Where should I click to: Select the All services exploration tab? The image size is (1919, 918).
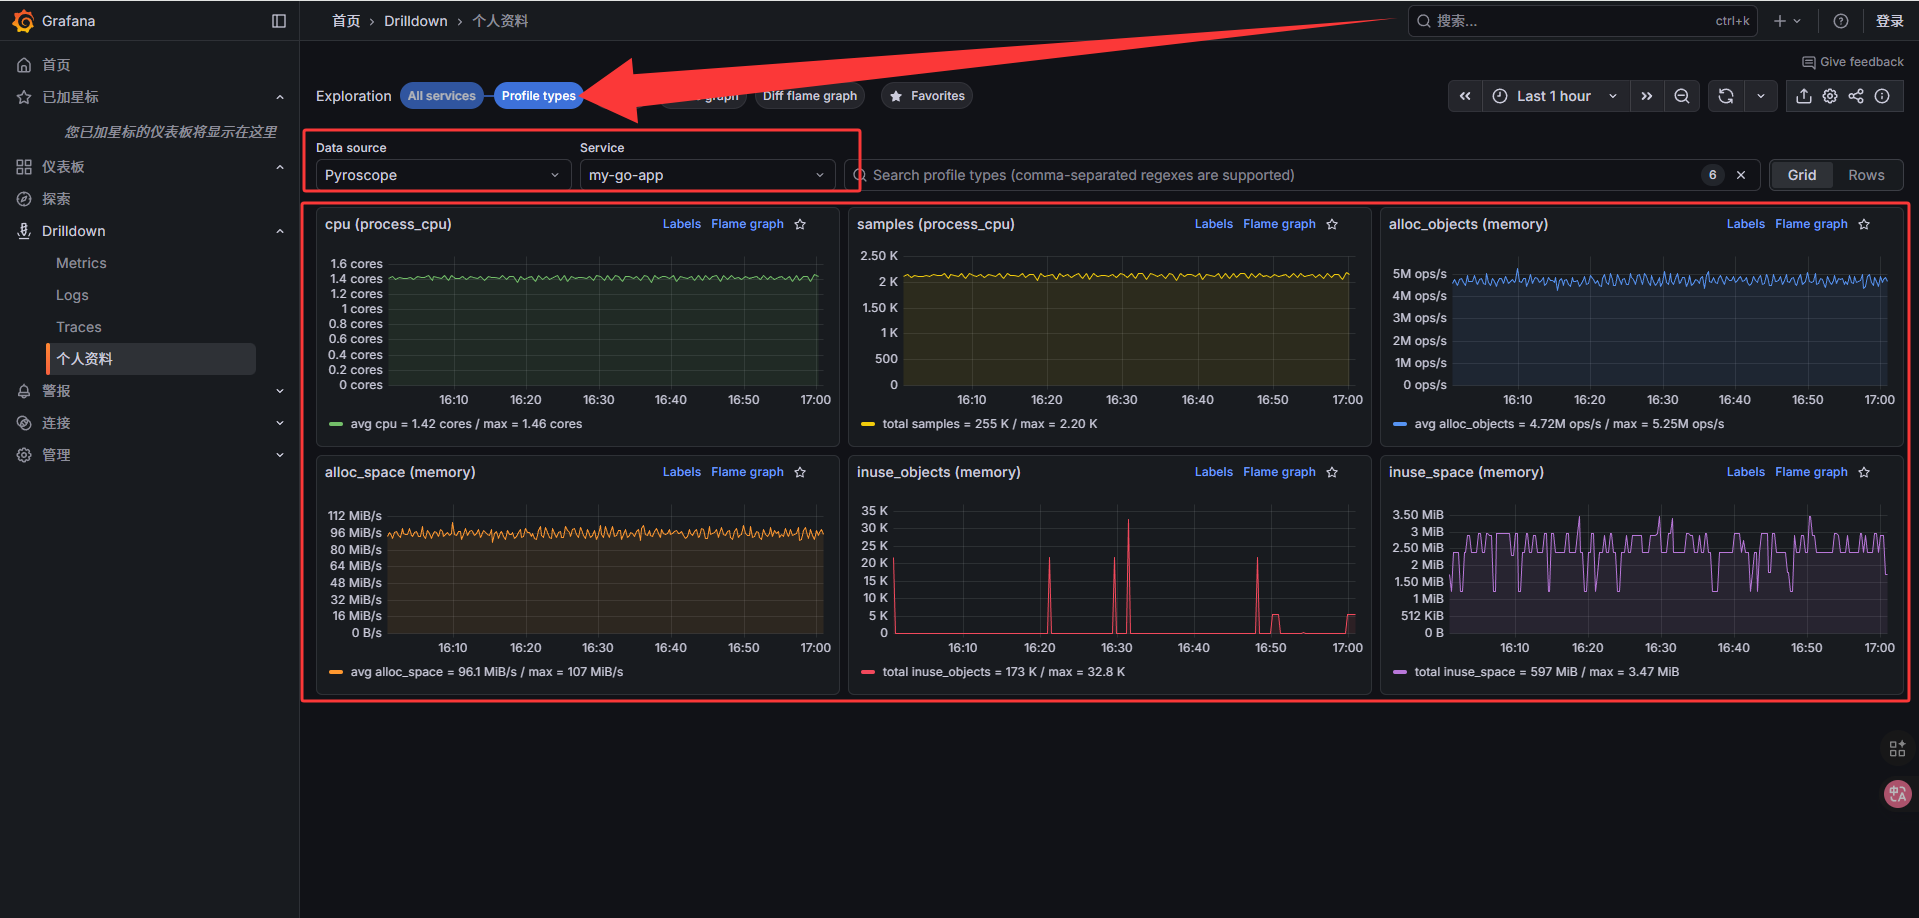(x=441, y=96)
